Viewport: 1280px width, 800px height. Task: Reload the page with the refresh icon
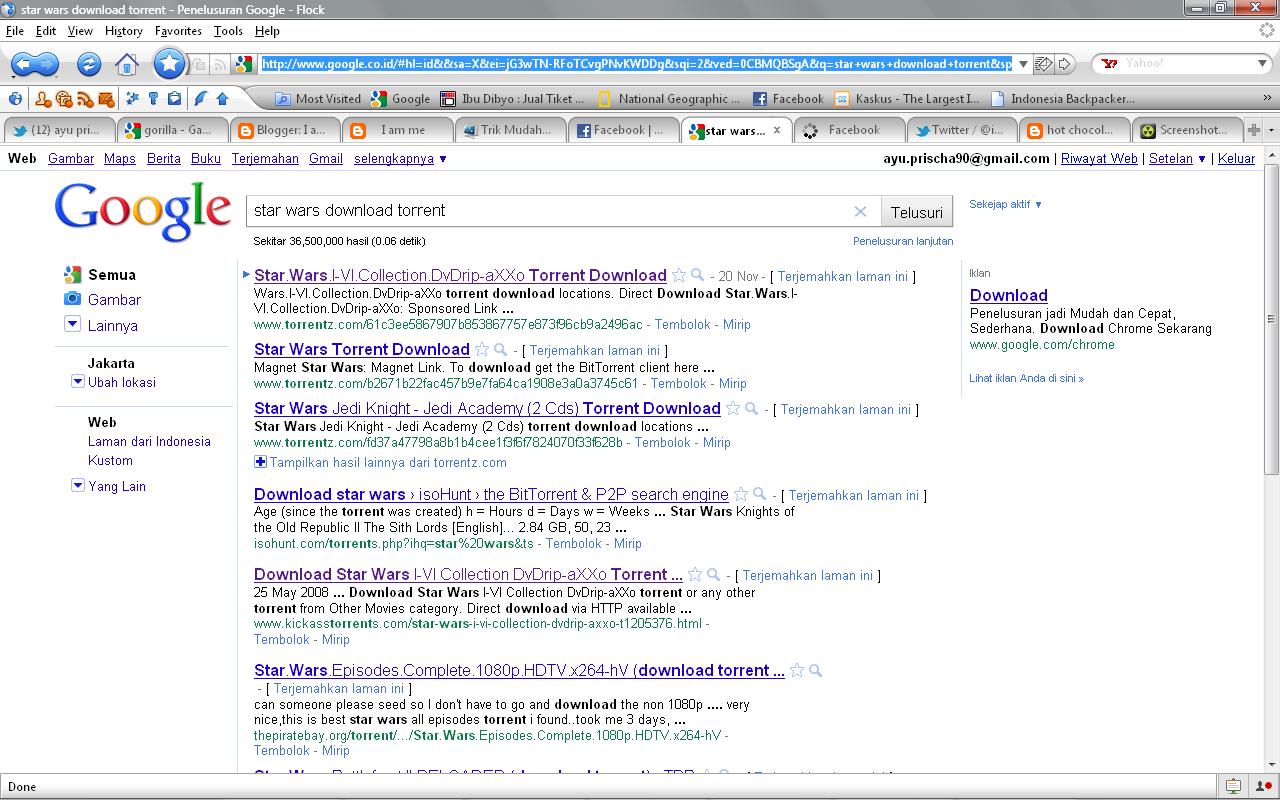pyautogui.click(x=89, y=64)
